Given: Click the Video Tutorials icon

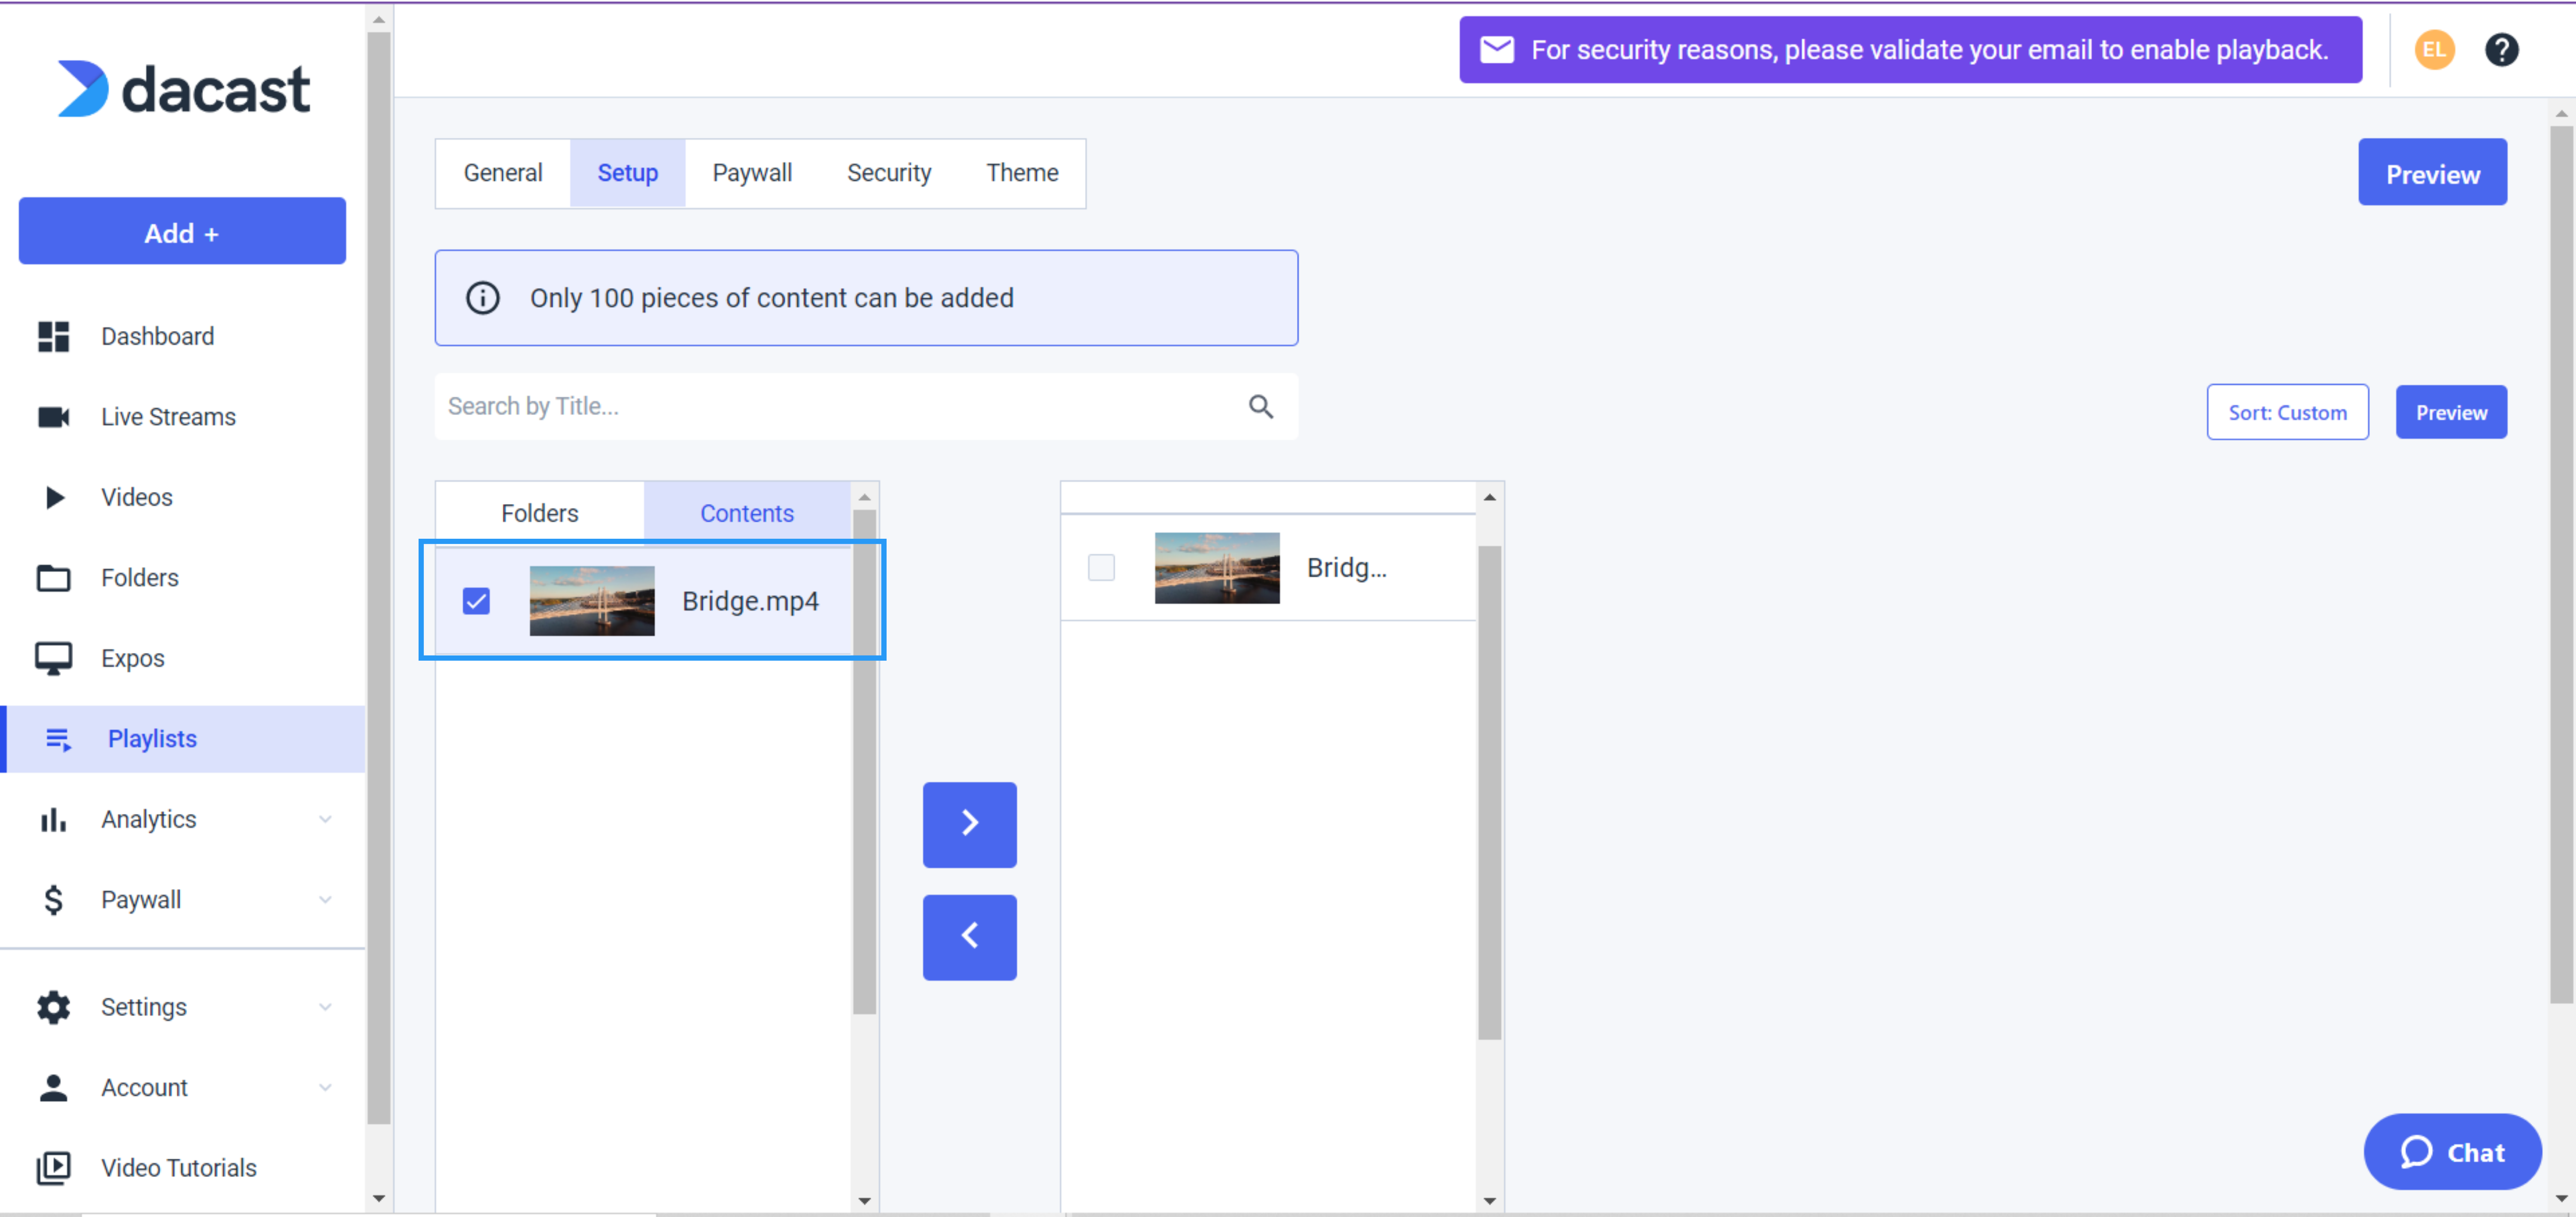Looking at the screenshot, I should [54, 1168].
